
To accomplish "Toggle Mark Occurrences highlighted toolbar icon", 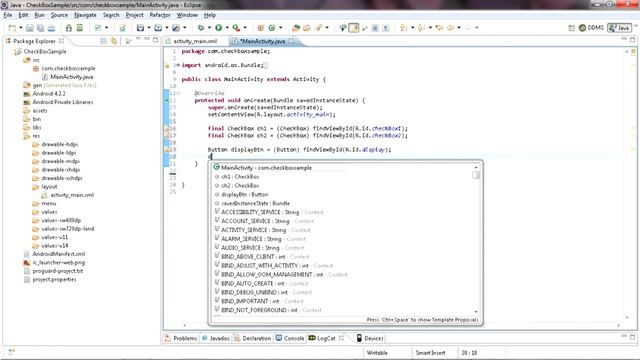I will point(354,28).
